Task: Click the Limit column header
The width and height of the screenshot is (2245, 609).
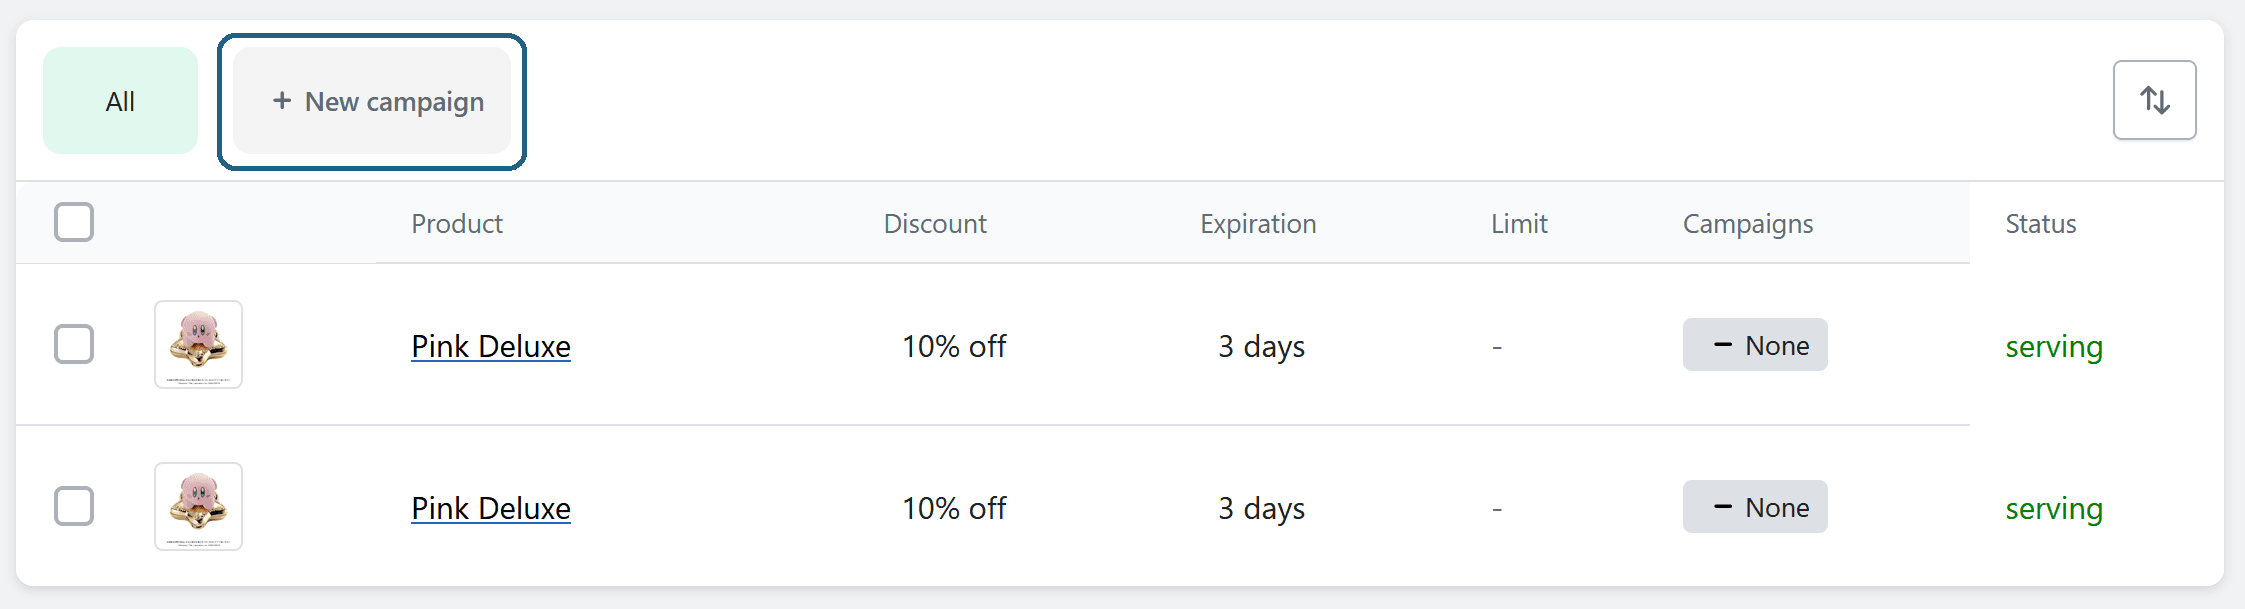Action: point(1519,224)
